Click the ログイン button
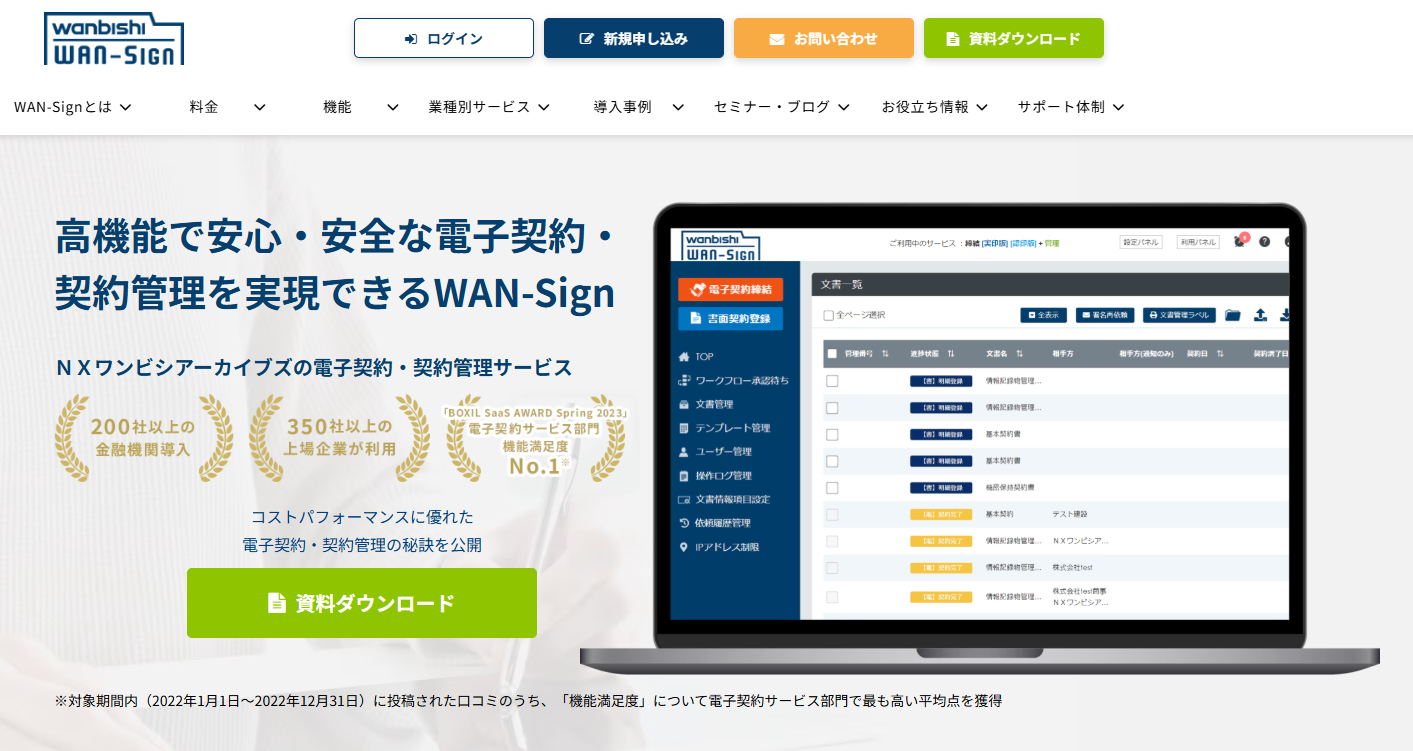This screenshot has height=751, width=1413. 444,38
